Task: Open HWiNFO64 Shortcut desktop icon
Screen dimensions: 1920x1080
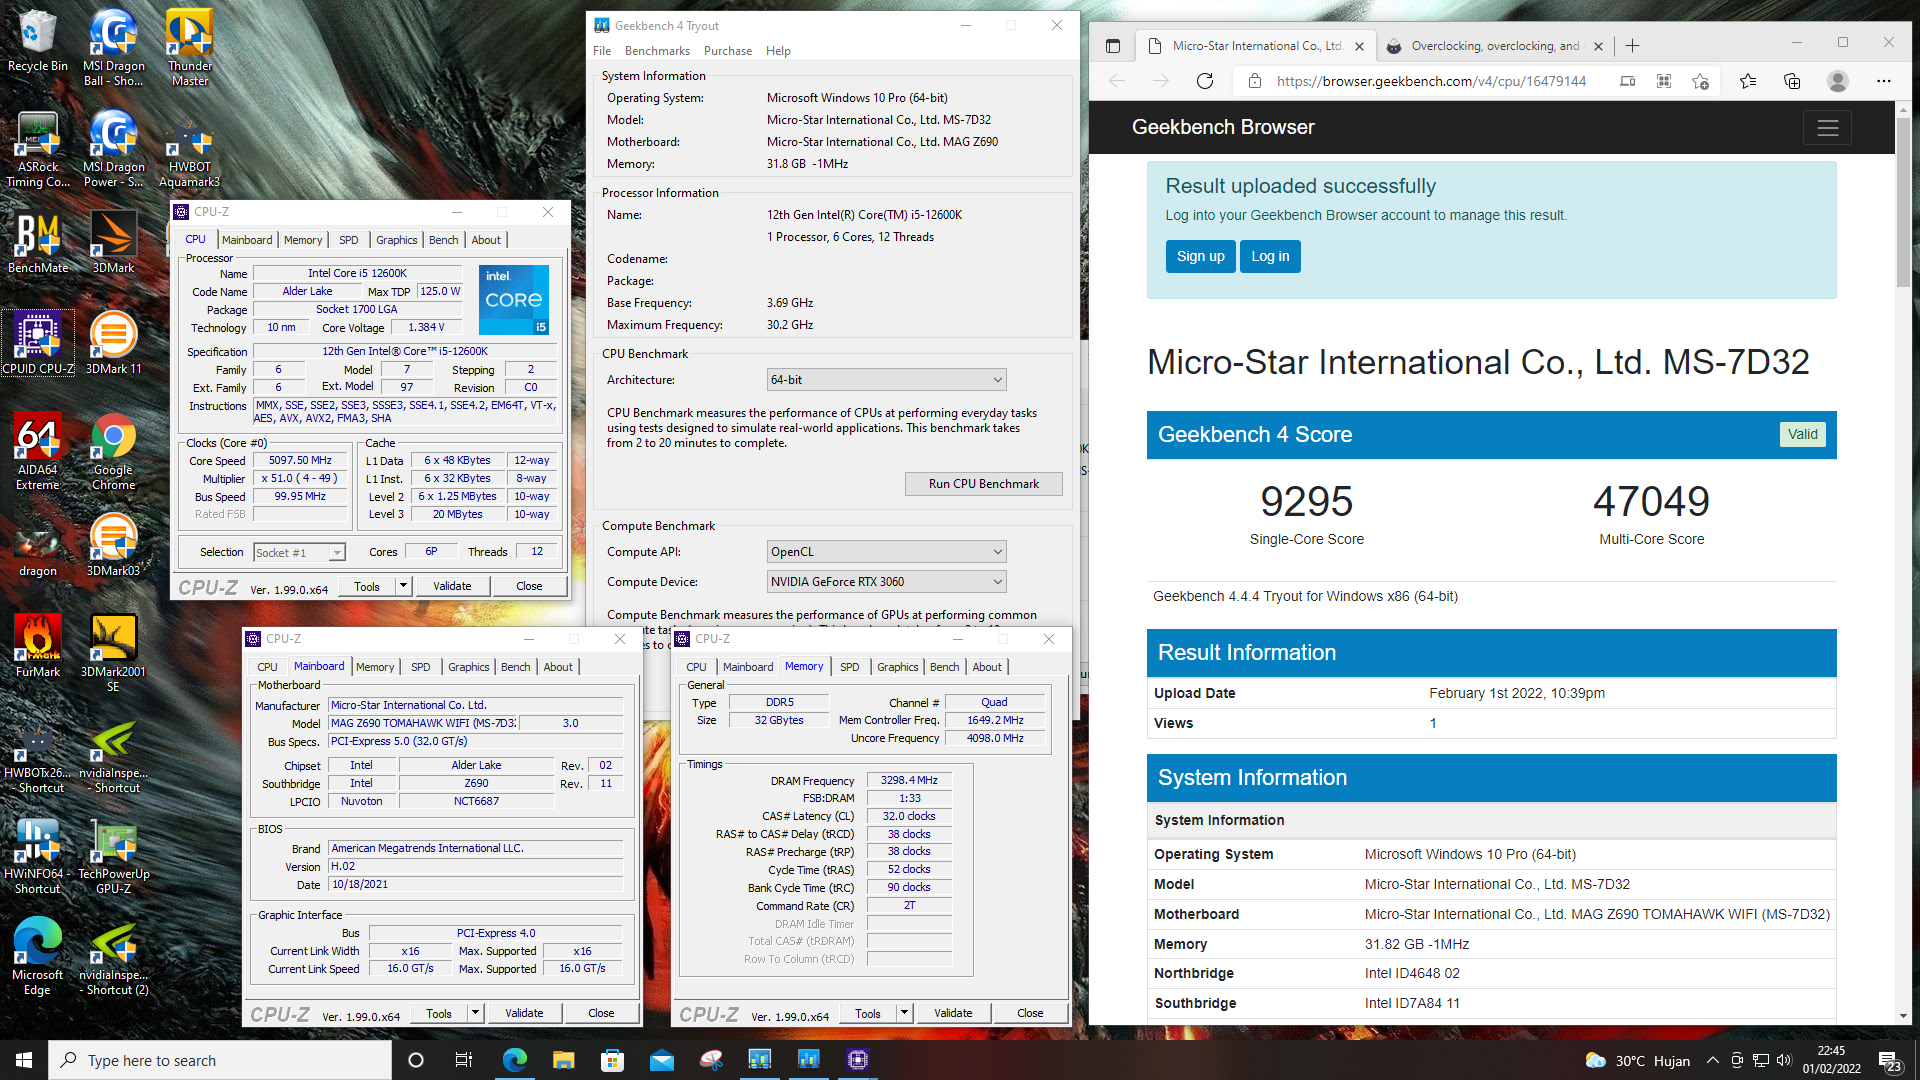Action: click(37, 856)
